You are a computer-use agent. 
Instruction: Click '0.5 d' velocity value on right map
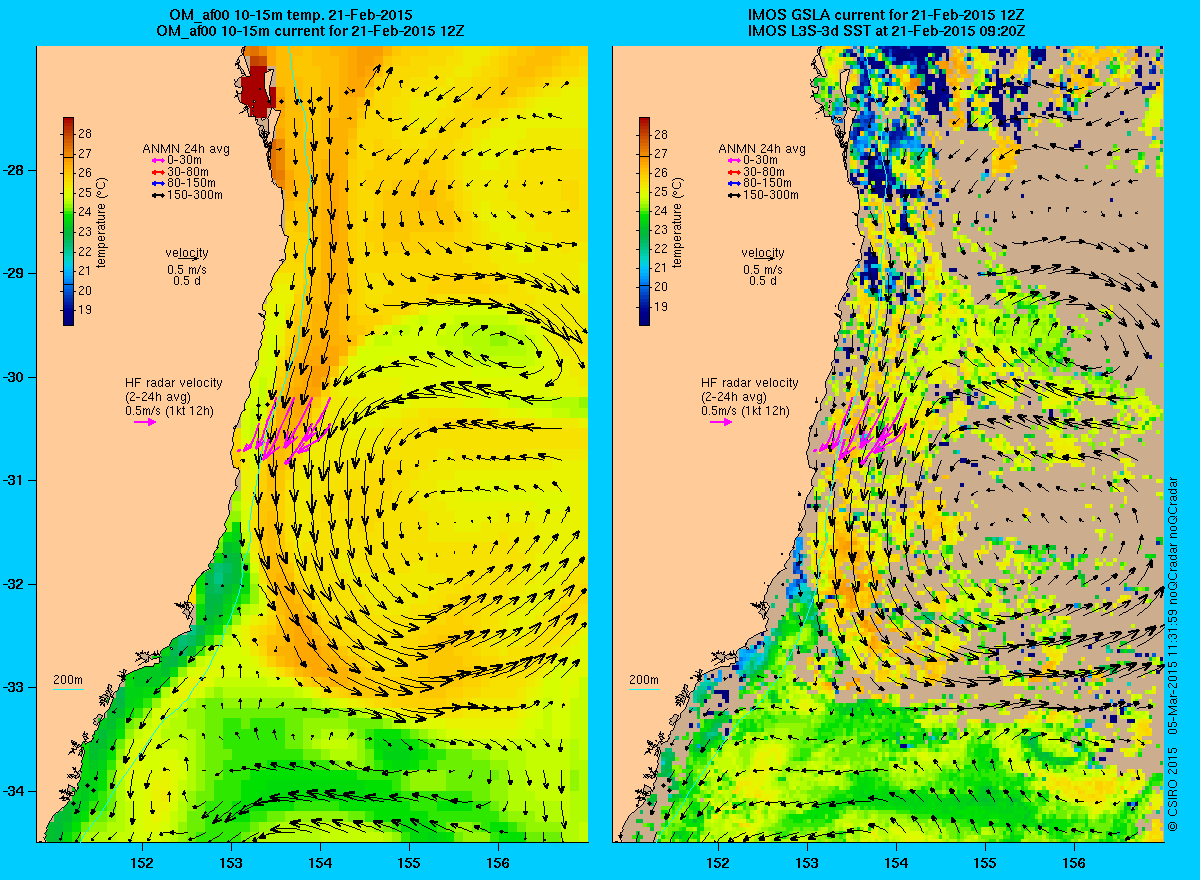pyautogui.click(x=764, y=281)
